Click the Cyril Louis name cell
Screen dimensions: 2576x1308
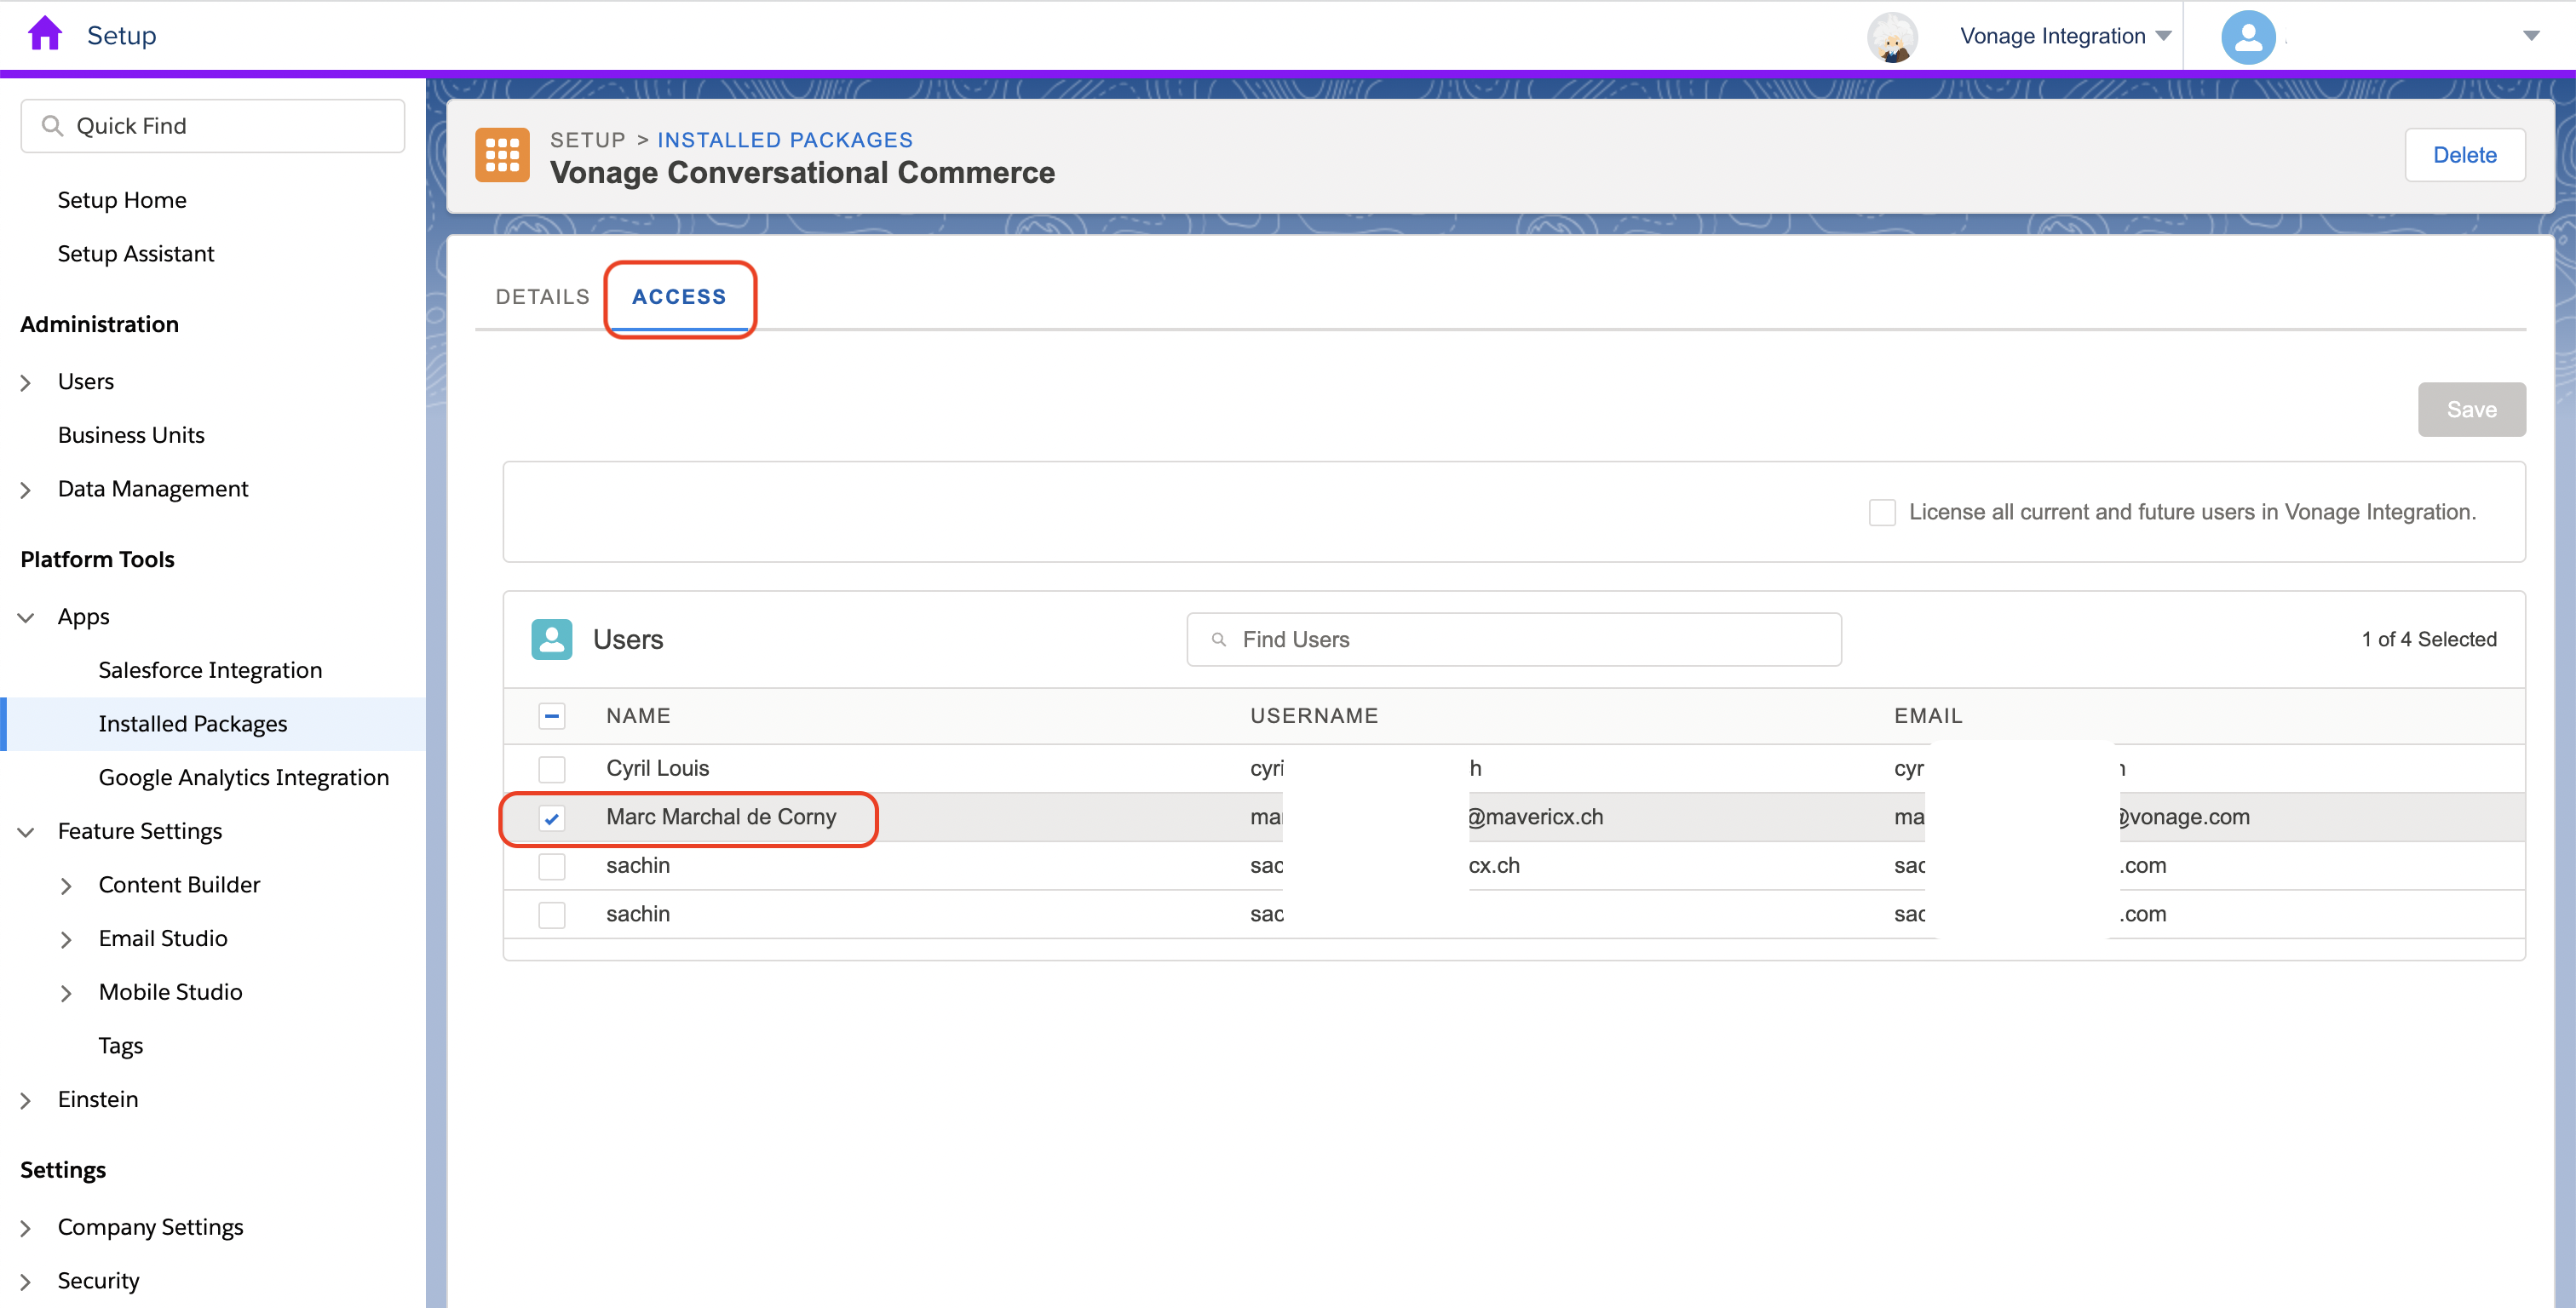[657, 768]
